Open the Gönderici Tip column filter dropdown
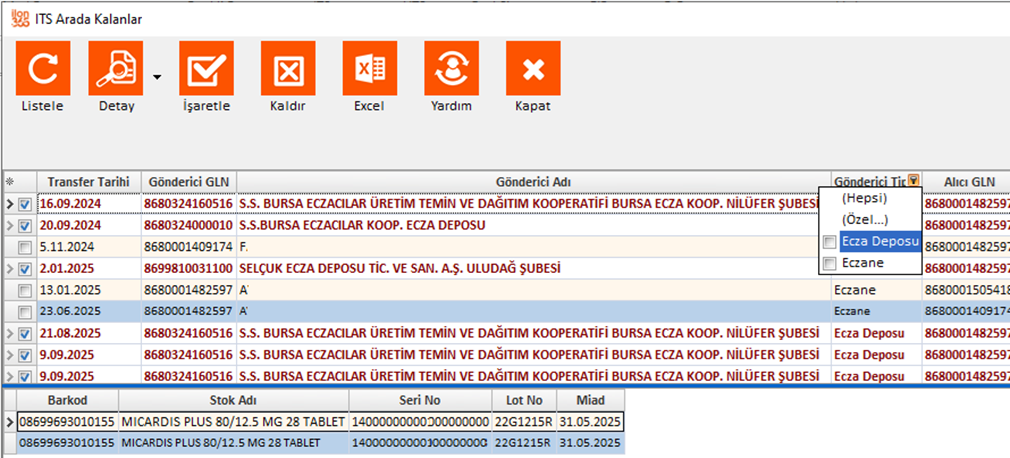Image resolution: width=1010 pixels, height=458 pixels. [x=913, y=182]
